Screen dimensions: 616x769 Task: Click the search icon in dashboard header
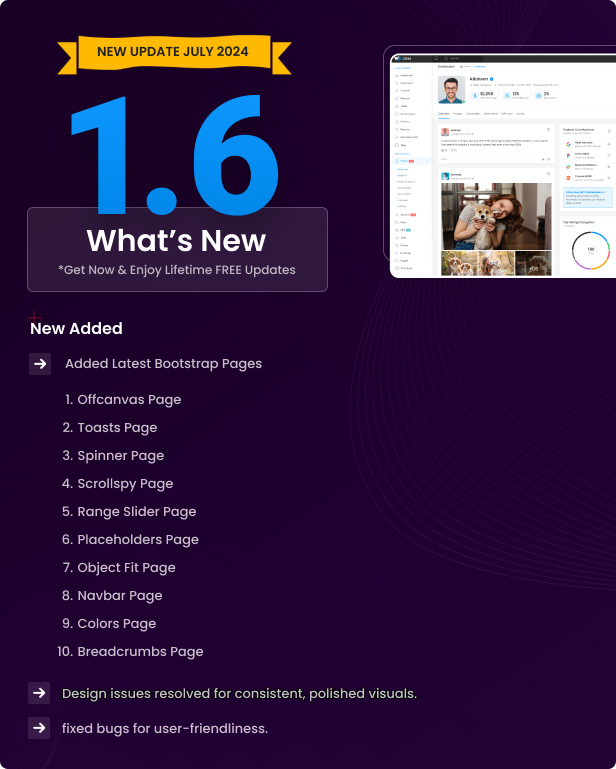click(445, 59)
